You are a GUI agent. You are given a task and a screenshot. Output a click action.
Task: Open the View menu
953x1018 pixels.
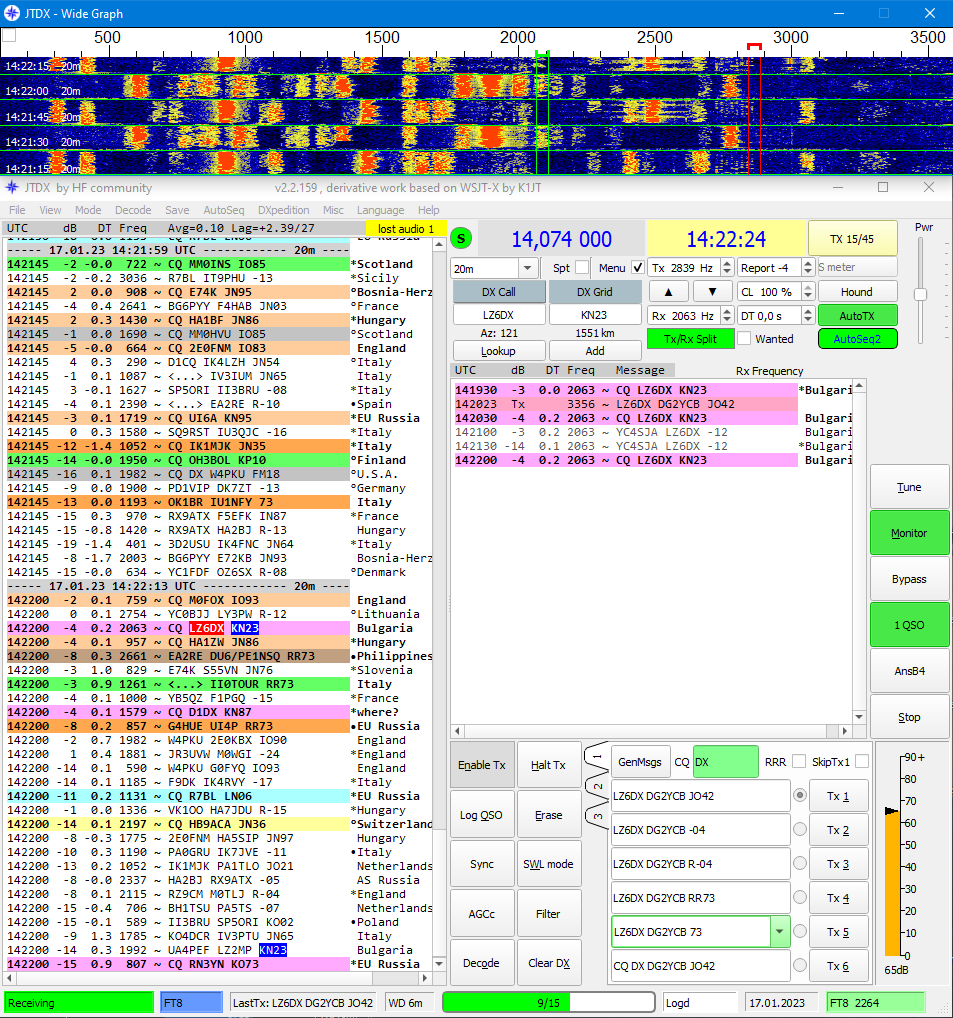point(50,210)
